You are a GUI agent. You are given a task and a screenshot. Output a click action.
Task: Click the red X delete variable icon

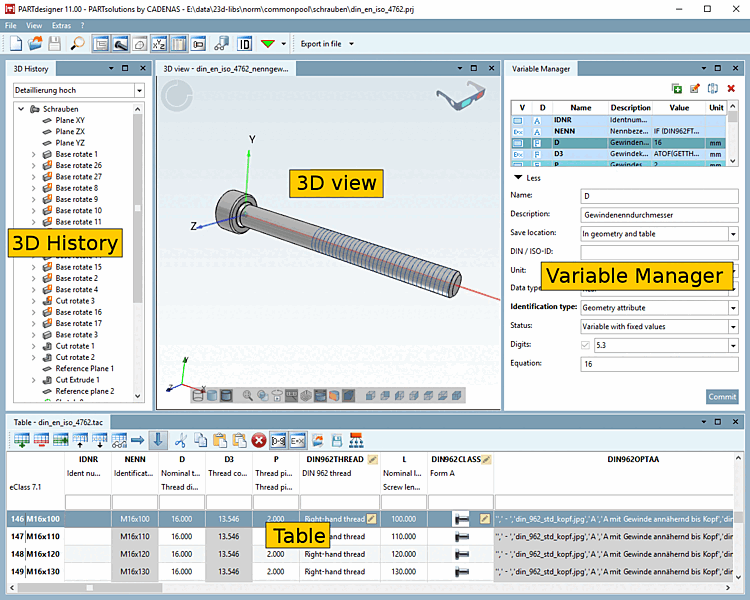tap(731, 89)
